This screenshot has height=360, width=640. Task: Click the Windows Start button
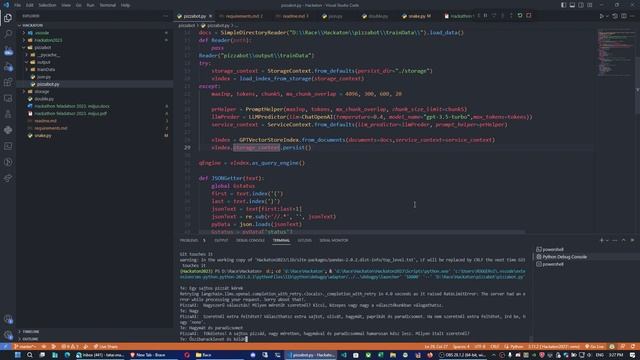[18, 355]
